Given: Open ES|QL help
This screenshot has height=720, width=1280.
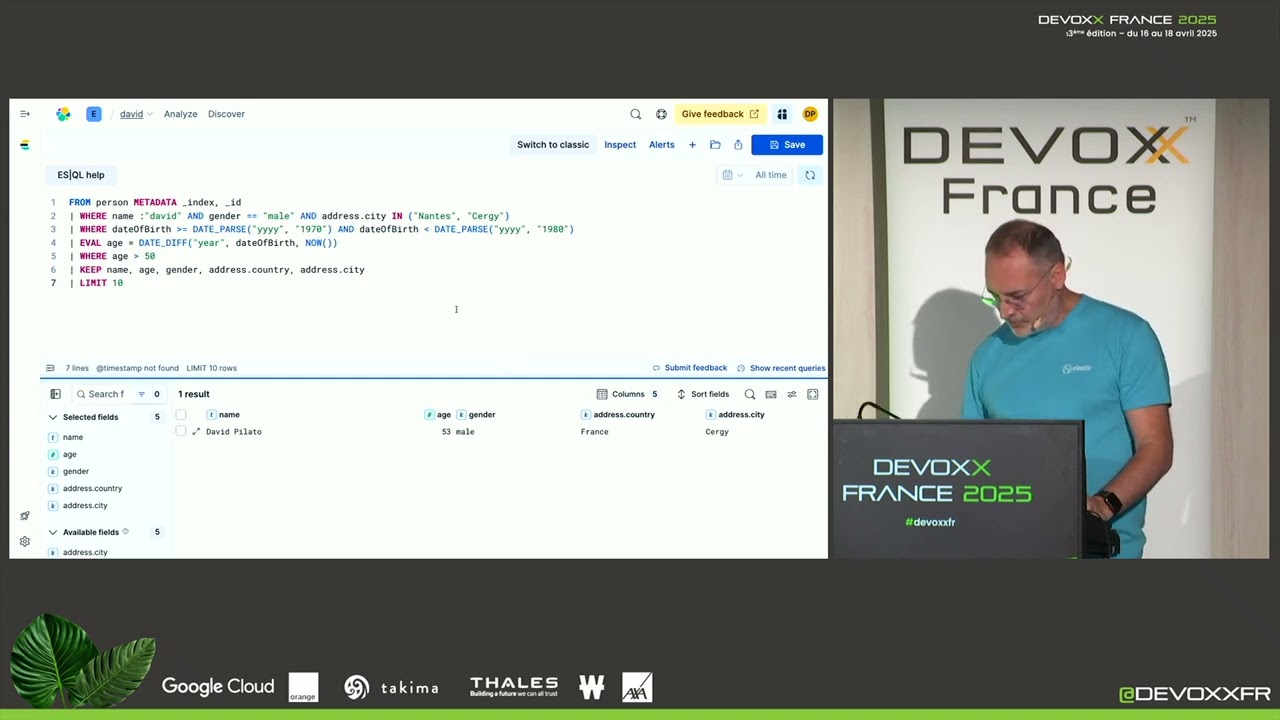Looking at the screenshot, I should 81,175.
